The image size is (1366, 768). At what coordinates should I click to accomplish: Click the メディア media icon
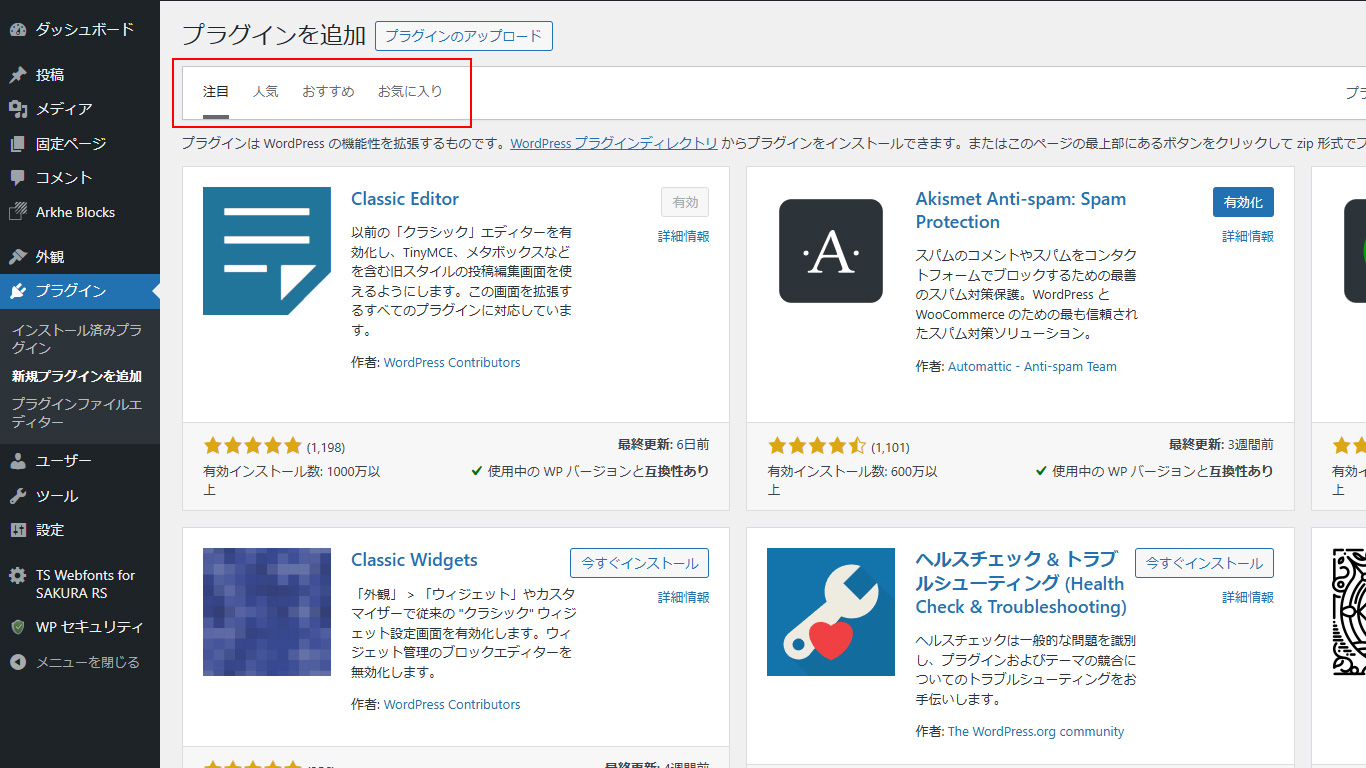click(18, 109)
